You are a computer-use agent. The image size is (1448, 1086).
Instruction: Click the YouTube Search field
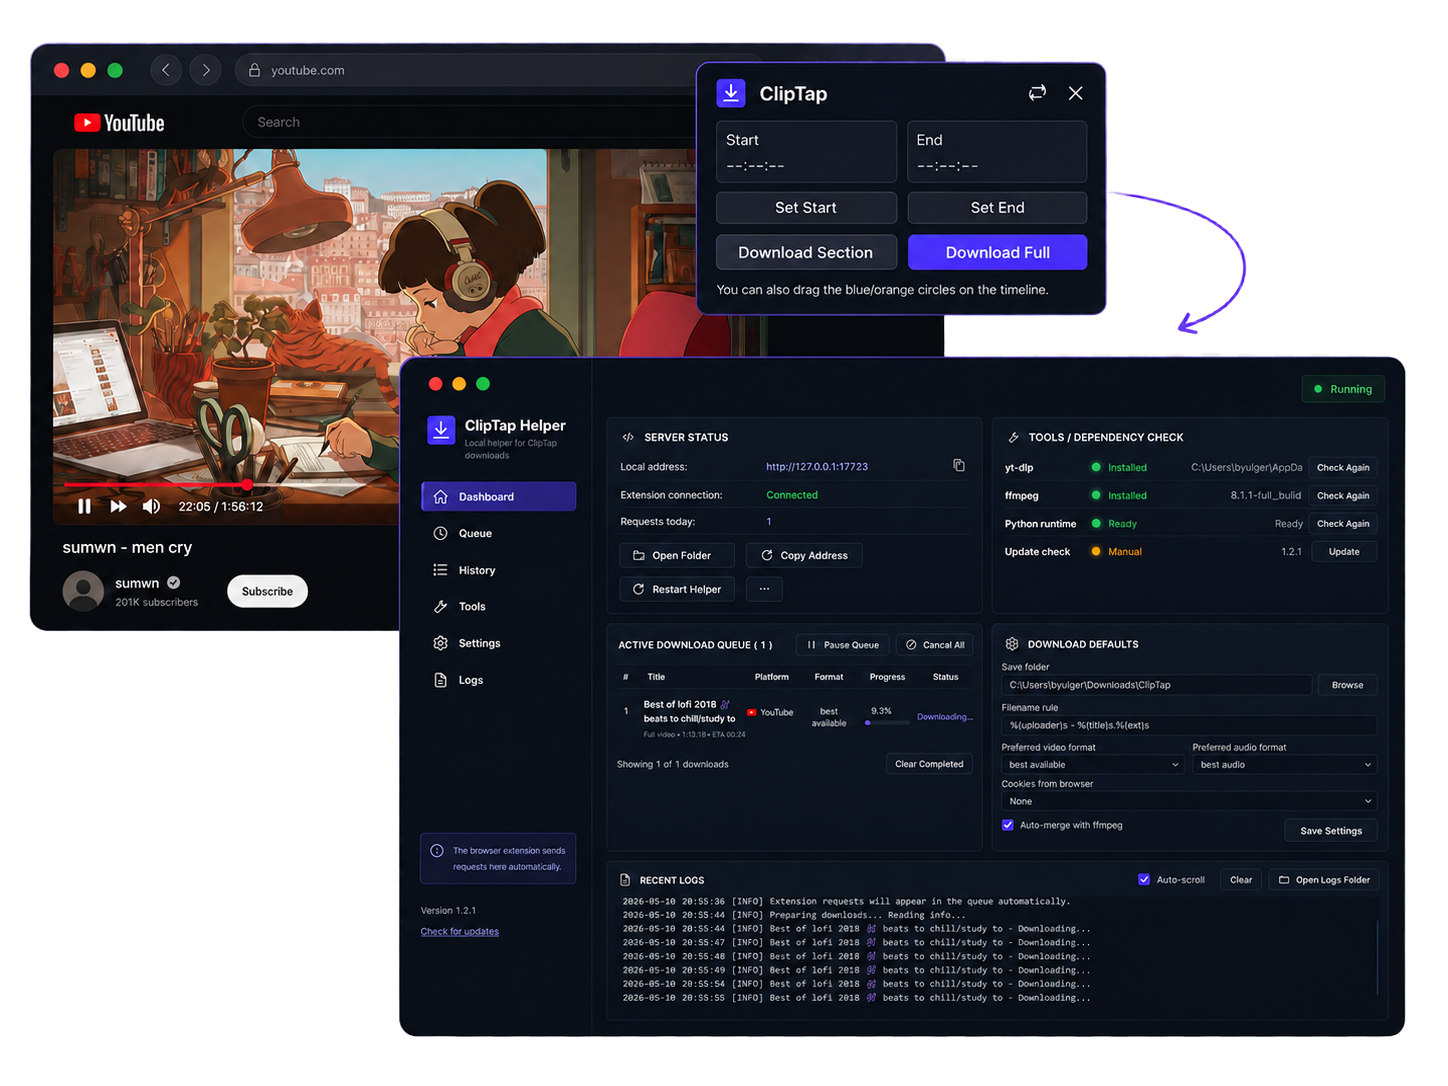tap(470, 122)
